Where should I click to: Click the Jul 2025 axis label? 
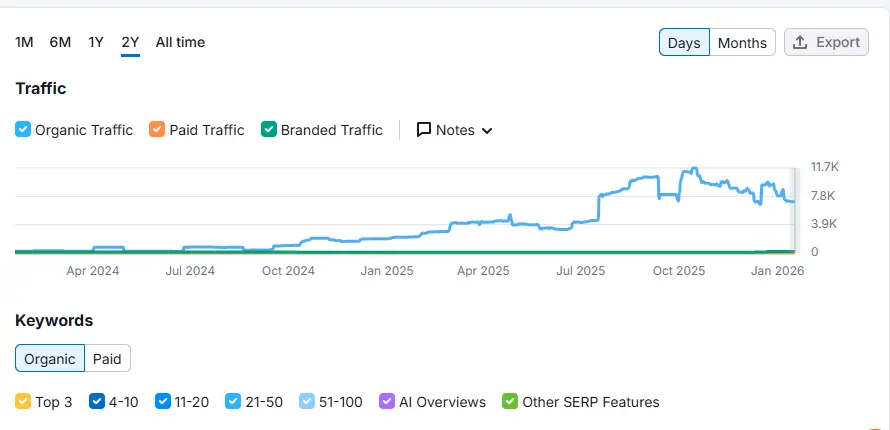(x=581, y=271)
